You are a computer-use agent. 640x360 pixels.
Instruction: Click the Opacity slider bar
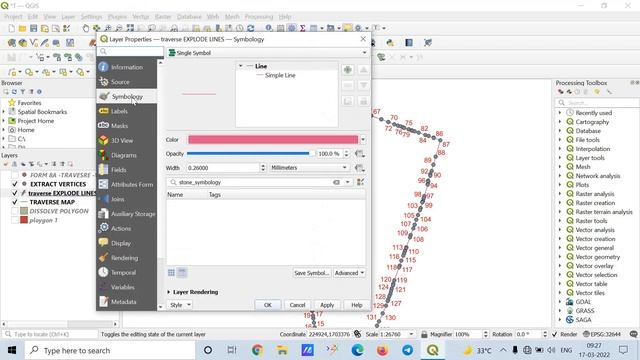251,154
